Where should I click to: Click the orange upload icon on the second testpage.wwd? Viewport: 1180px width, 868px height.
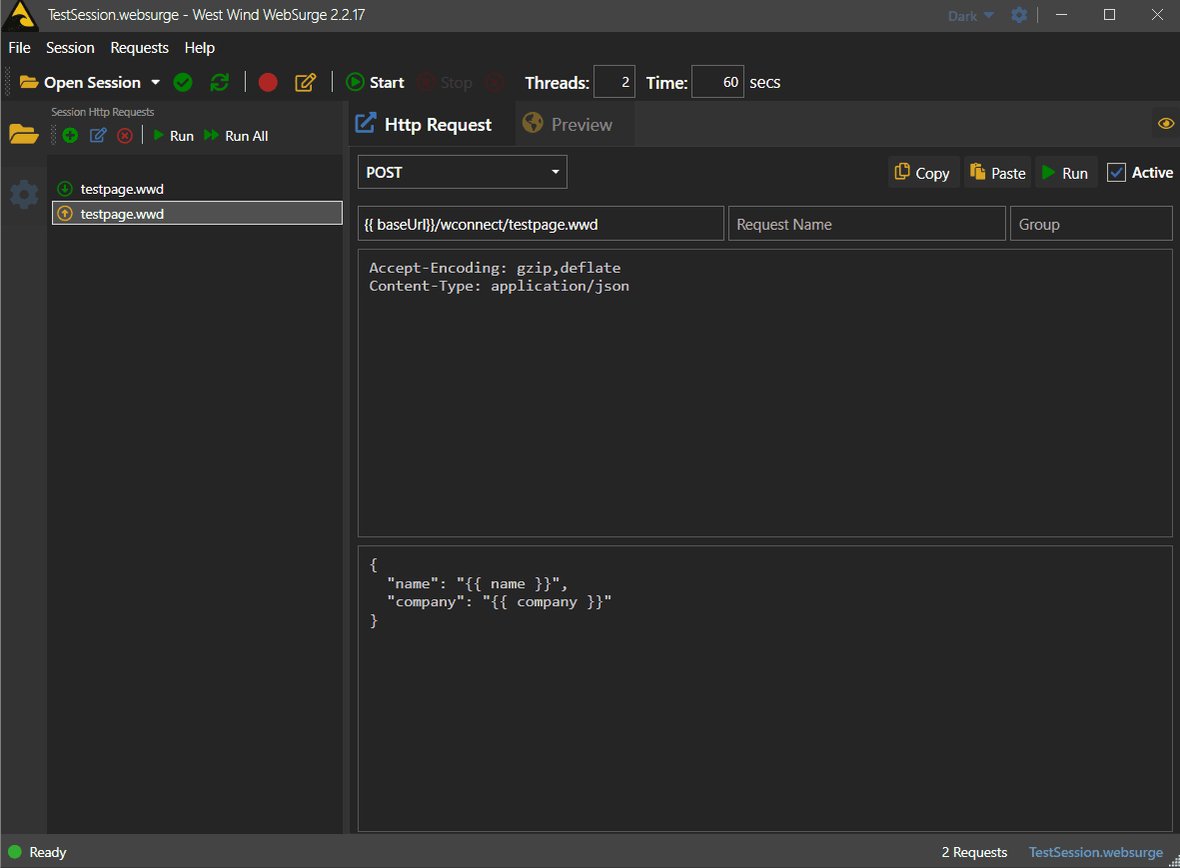coord(65,214)
